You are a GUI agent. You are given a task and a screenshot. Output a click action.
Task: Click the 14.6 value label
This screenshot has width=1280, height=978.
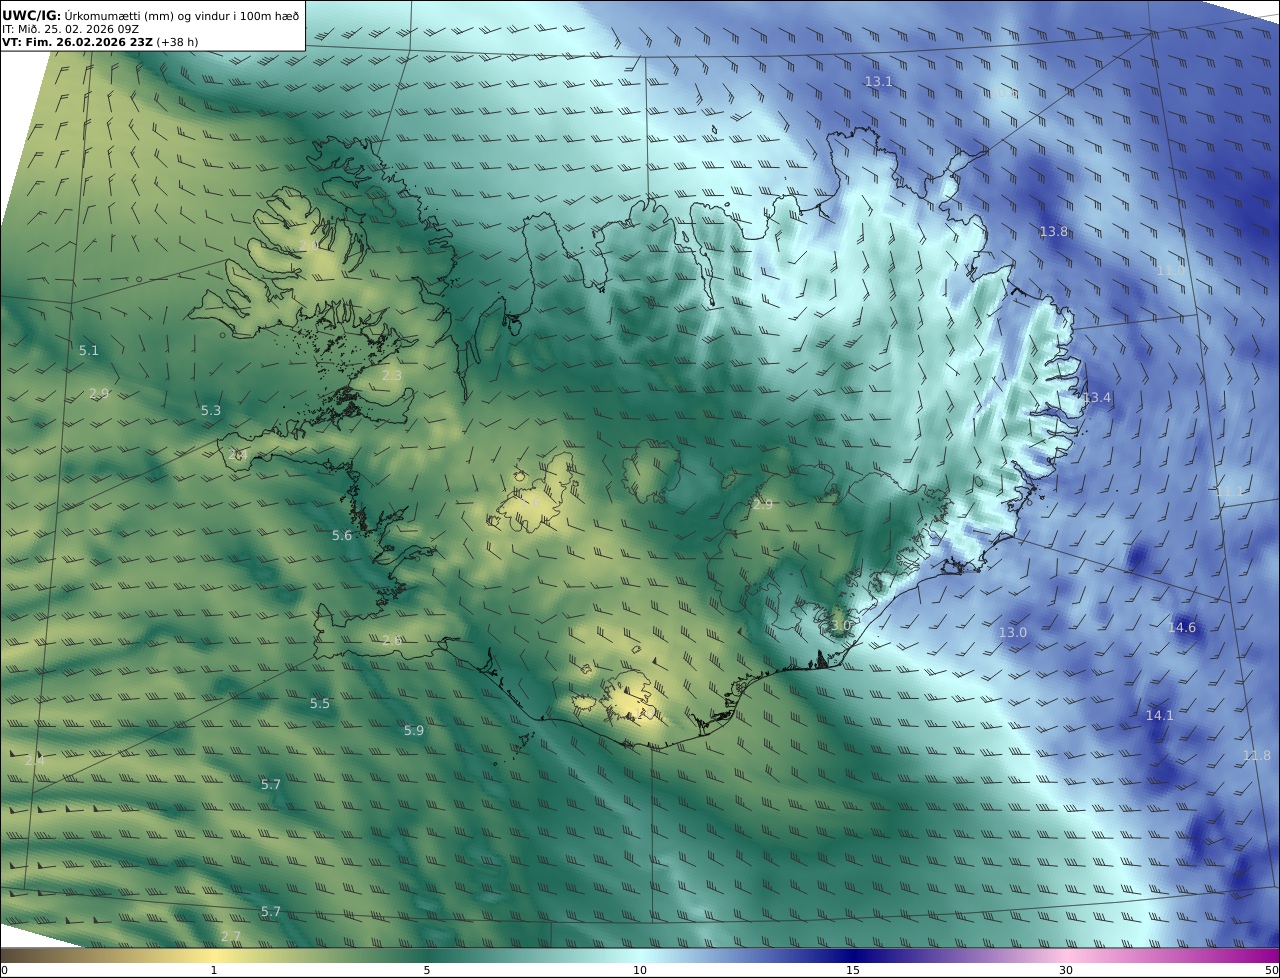coord(1182,627)
